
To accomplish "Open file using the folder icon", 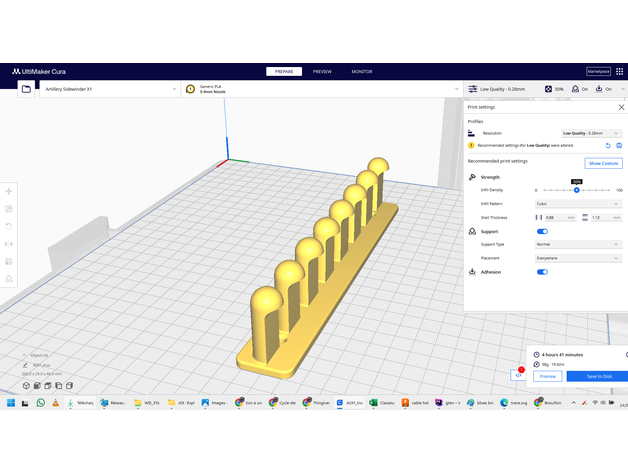I will 26,89.
